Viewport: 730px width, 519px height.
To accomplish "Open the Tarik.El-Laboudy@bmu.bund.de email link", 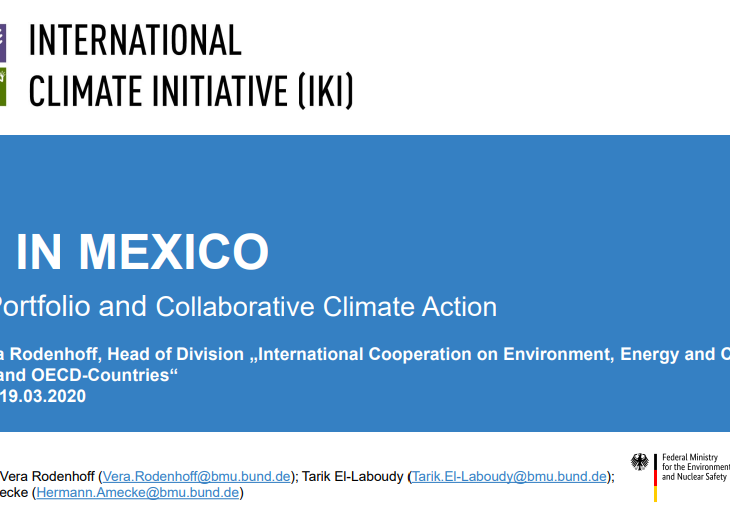I will pyautogui.click(x=509, y=476).
